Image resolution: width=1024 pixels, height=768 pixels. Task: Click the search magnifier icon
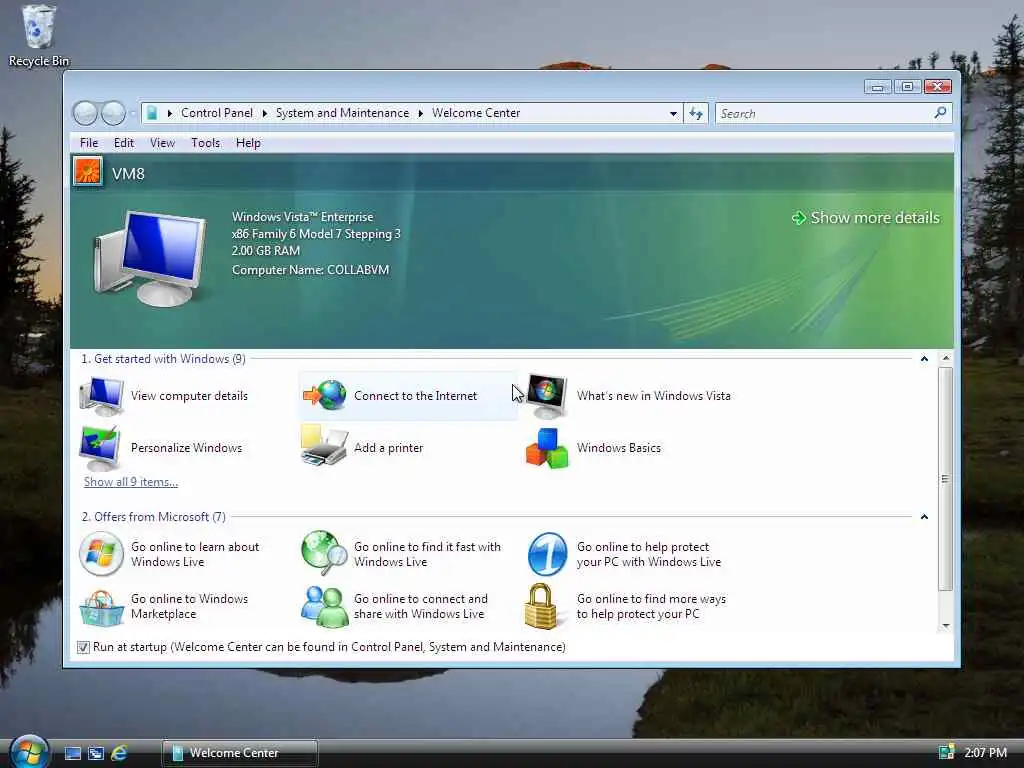pos(940,113)
